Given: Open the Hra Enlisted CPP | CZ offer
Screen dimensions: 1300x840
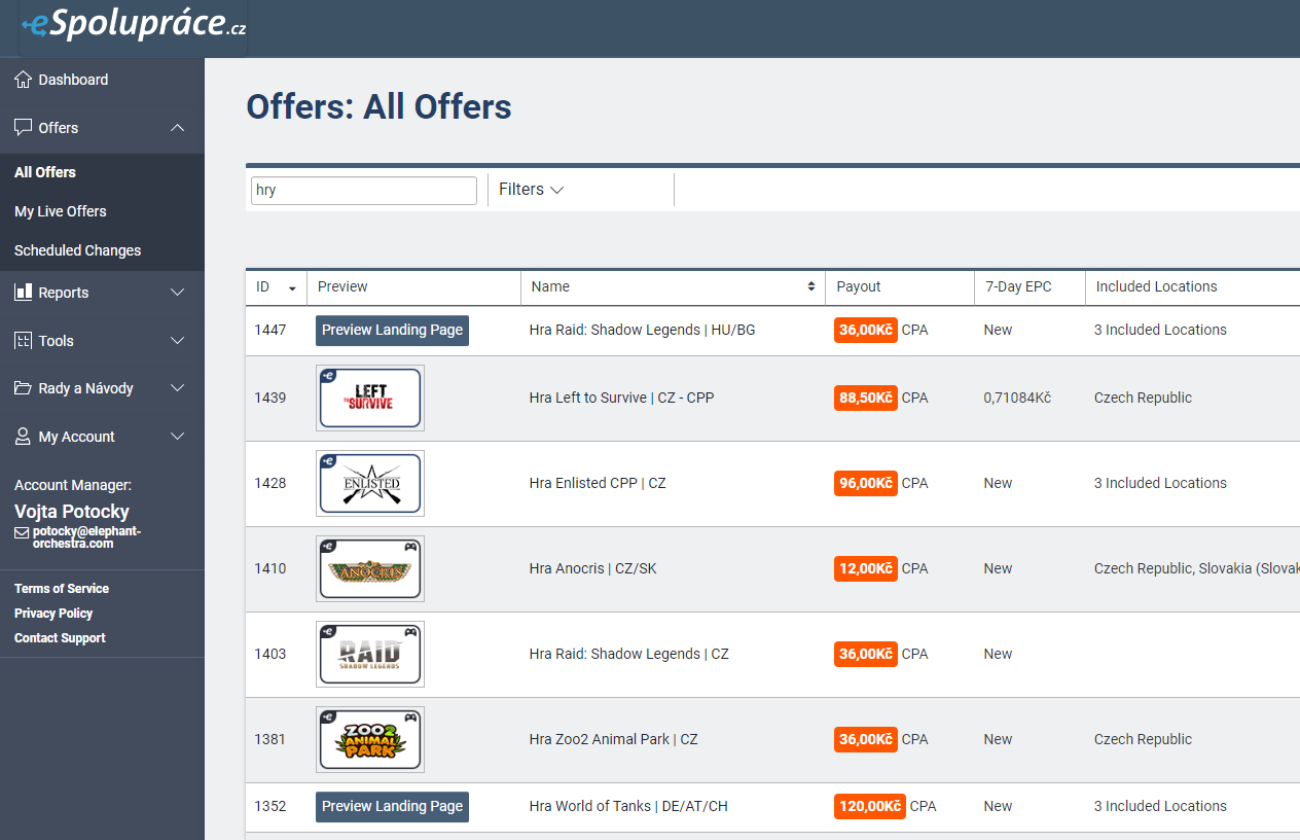Looking at the screenshot, I should click(x=597, y=483).
